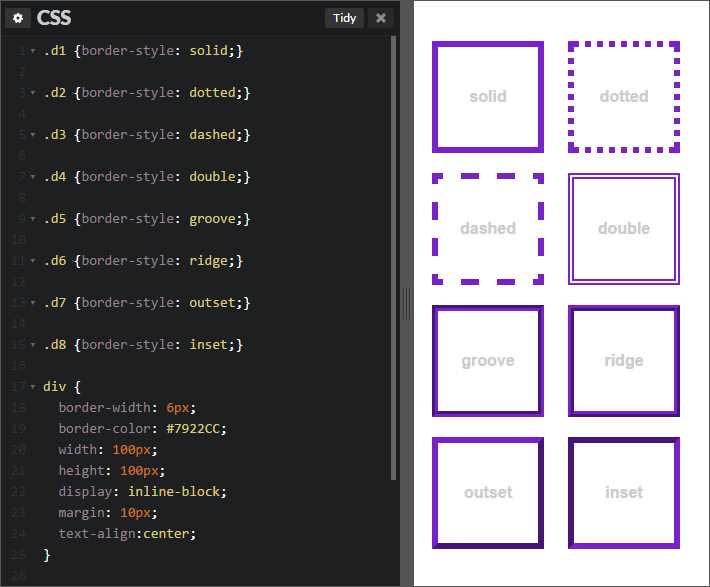Click the #7922CC border-color value
The width and height of the screenshot is (710, 587).
coord(193,428)
